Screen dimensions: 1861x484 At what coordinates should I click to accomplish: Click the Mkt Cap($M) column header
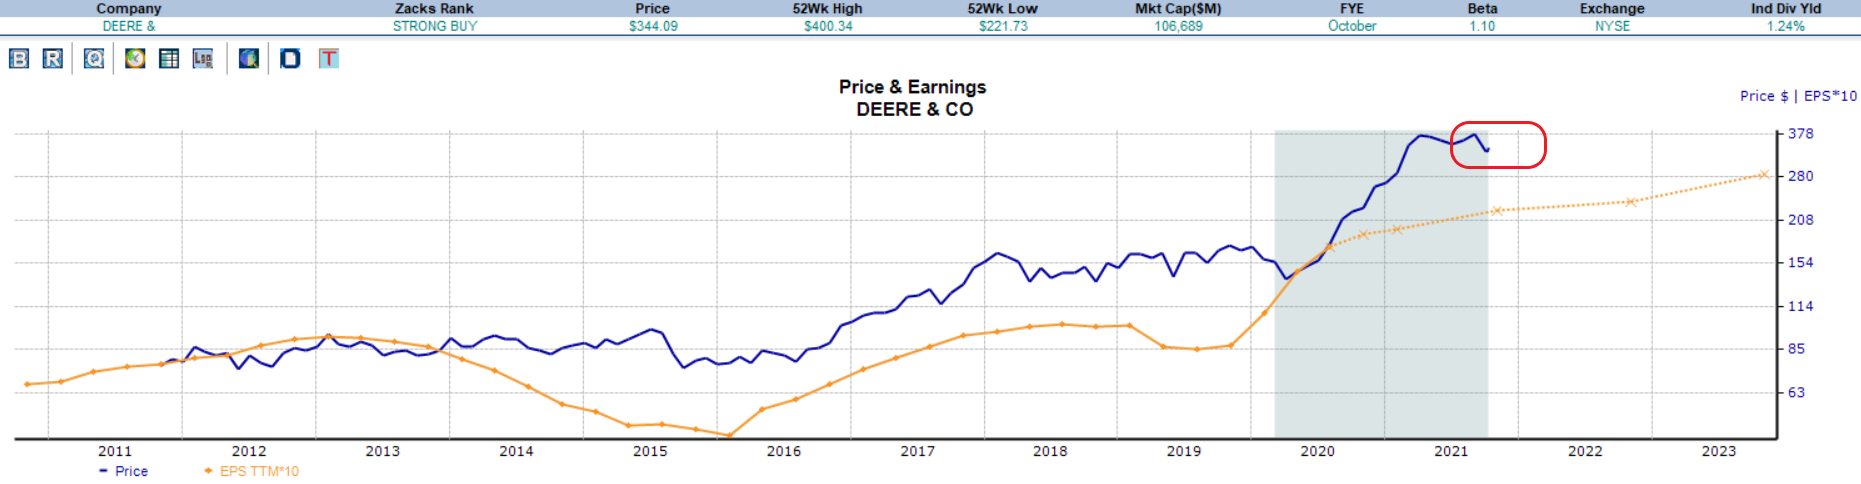click(x=1178, y=8)
